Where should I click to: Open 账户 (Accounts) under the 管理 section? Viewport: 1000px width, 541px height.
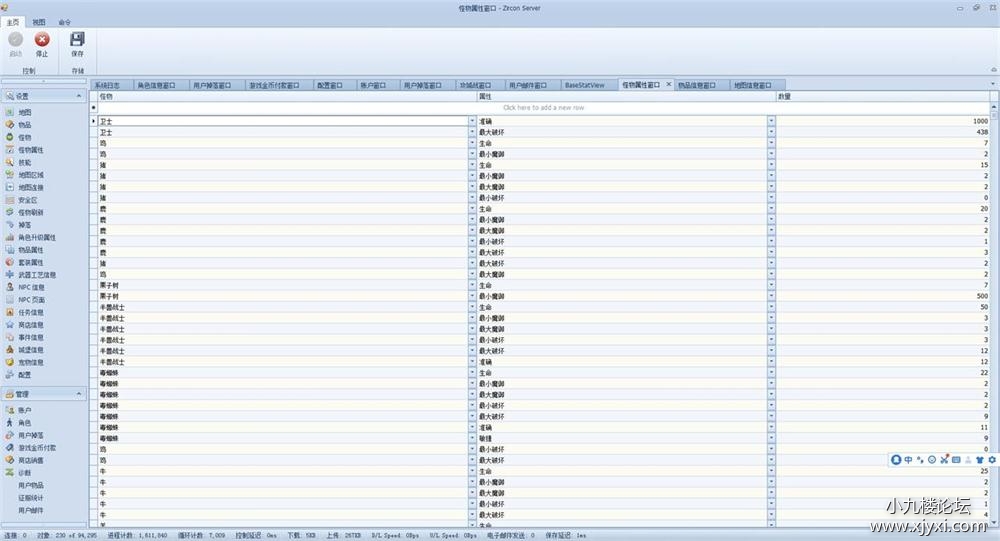(x=24, y=411)
